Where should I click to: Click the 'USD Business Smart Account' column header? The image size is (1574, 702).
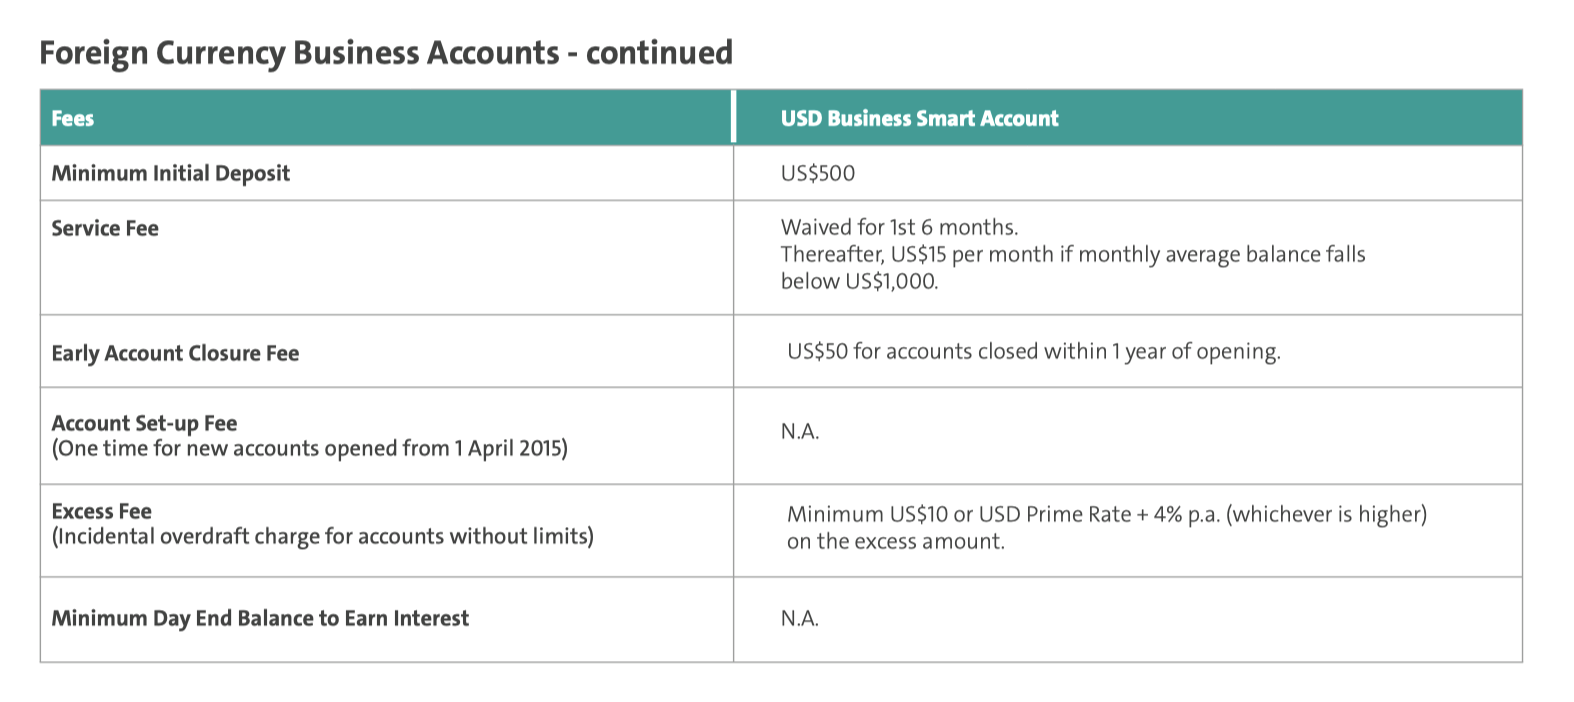point(919,118)
